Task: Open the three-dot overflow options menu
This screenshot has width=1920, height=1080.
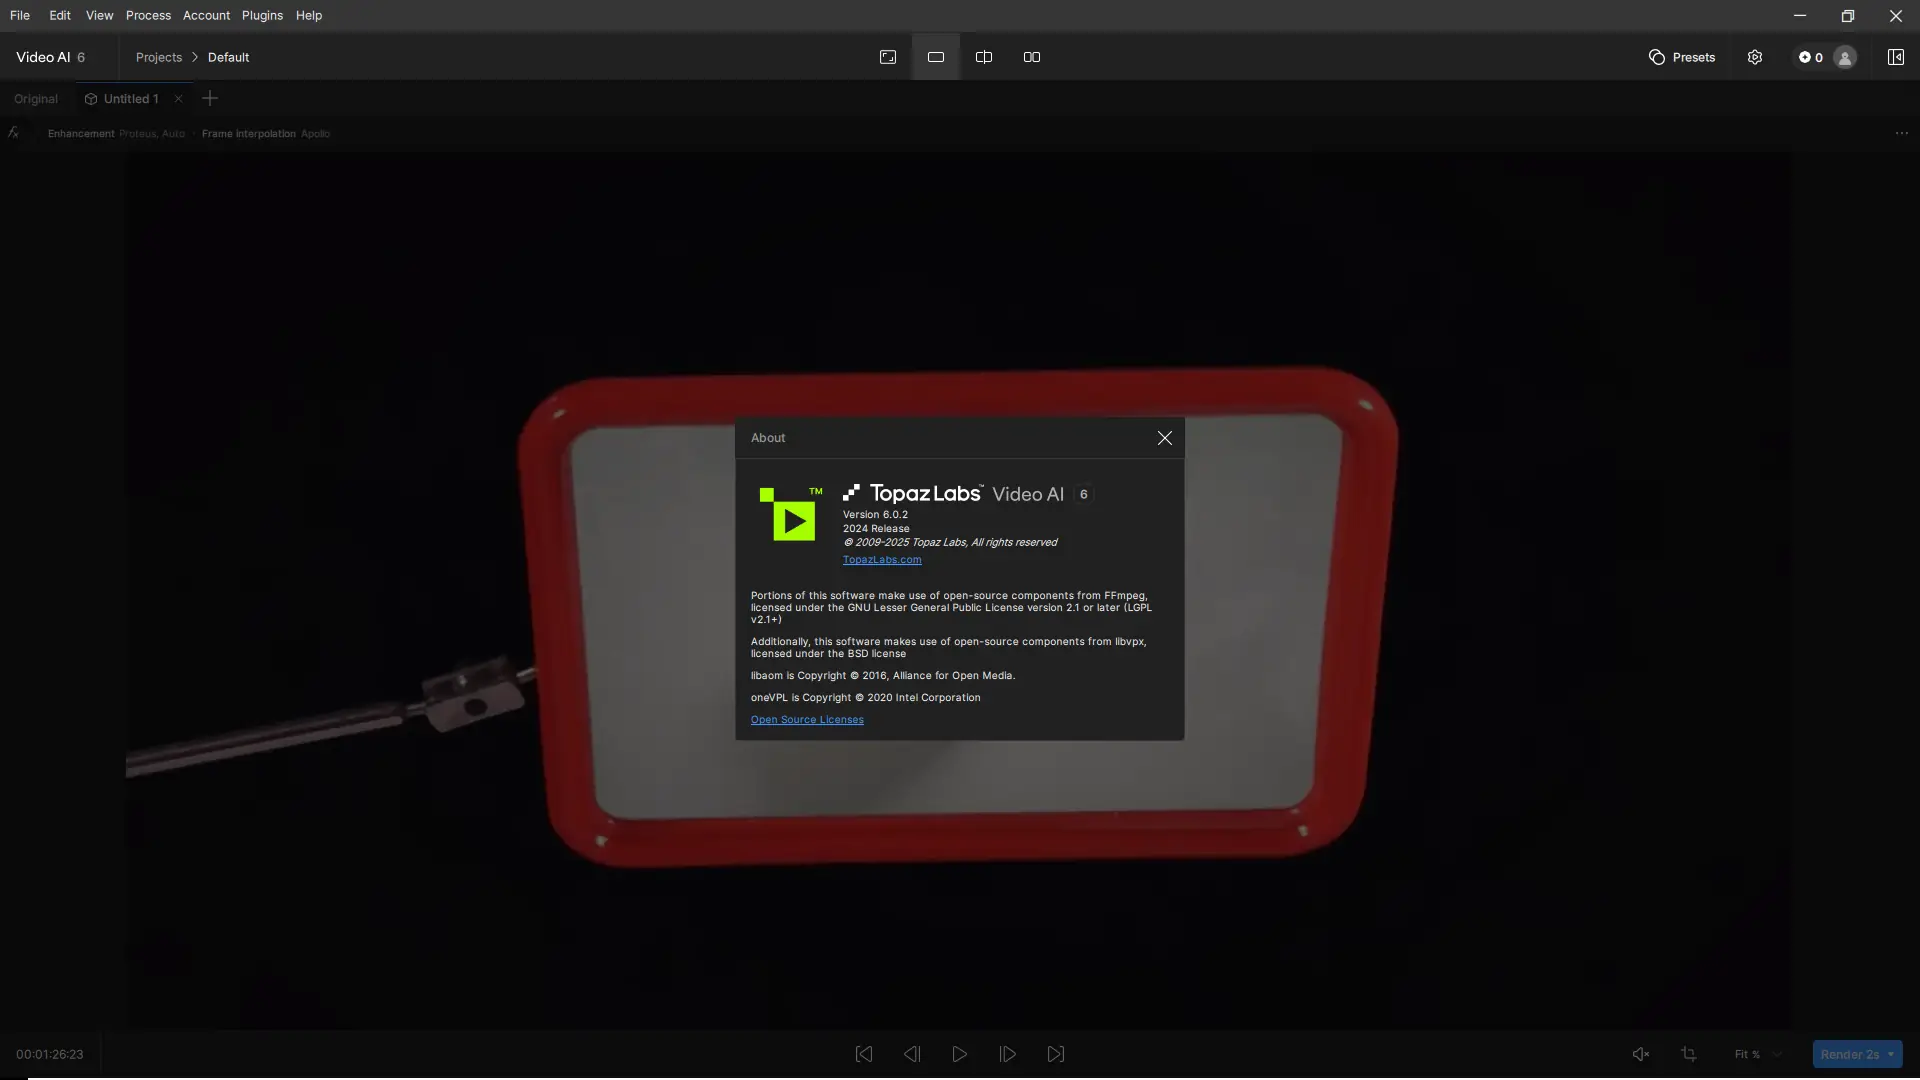Action: [x=1901, y=133]
